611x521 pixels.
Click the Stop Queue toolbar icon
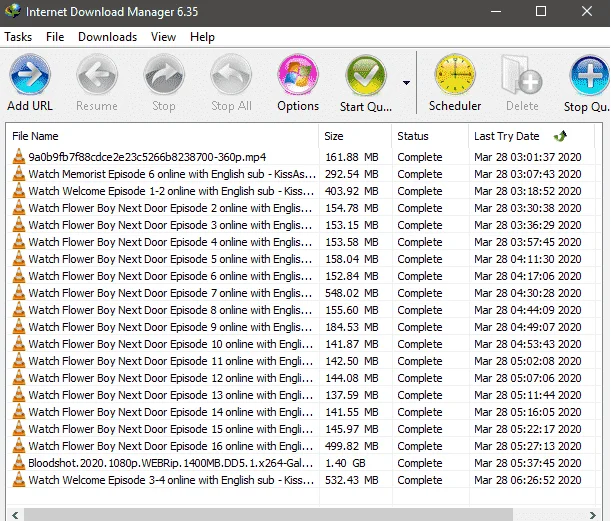point(589,75)
